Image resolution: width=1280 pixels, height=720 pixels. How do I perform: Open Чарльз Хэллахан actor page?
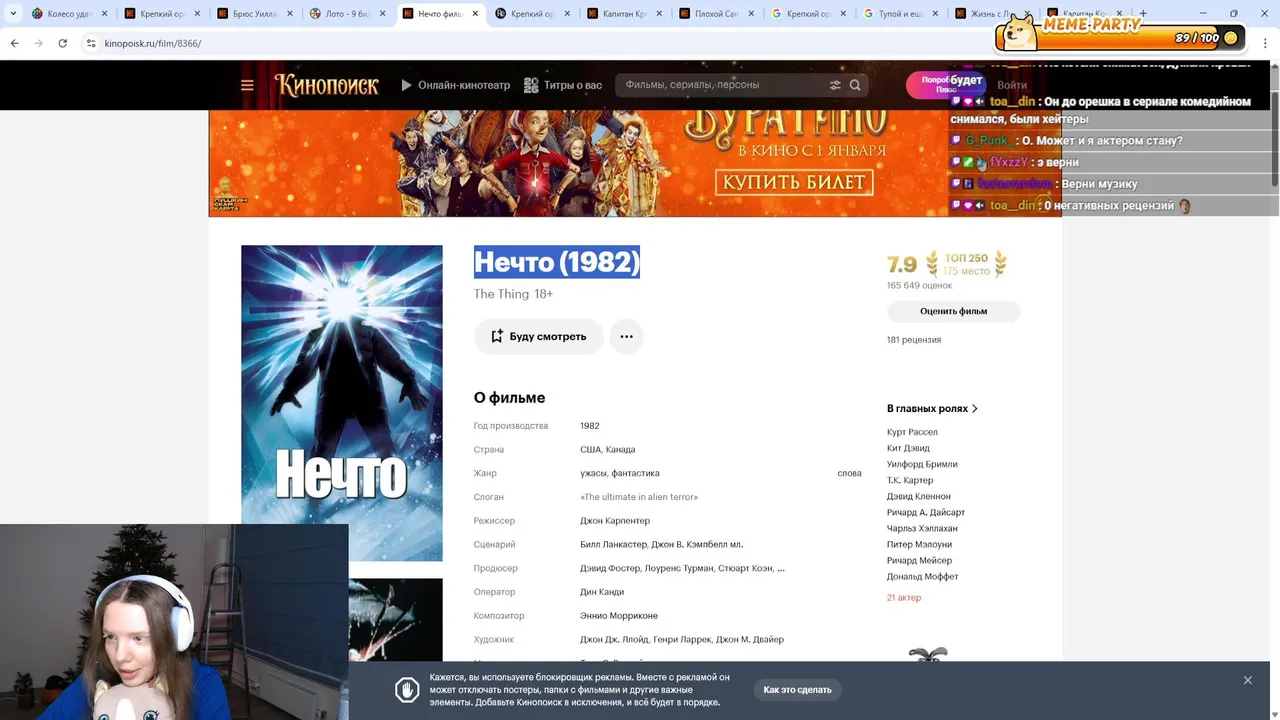click(x=921, y=528)
